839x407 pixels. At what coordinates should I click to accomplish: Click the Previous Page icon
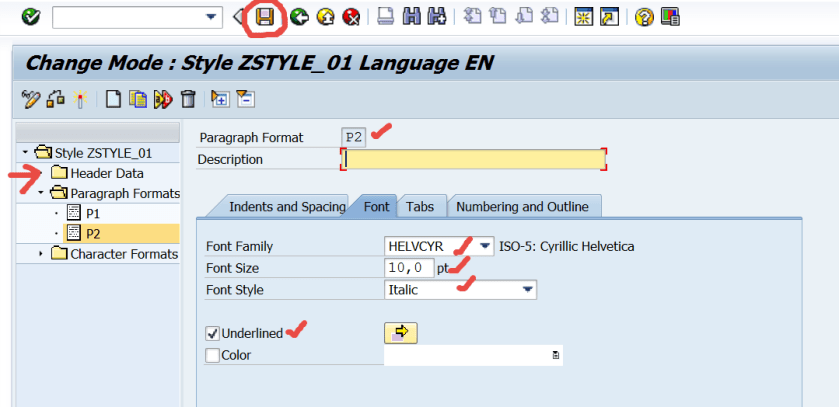pyautogui.click(x=498, y=18)
